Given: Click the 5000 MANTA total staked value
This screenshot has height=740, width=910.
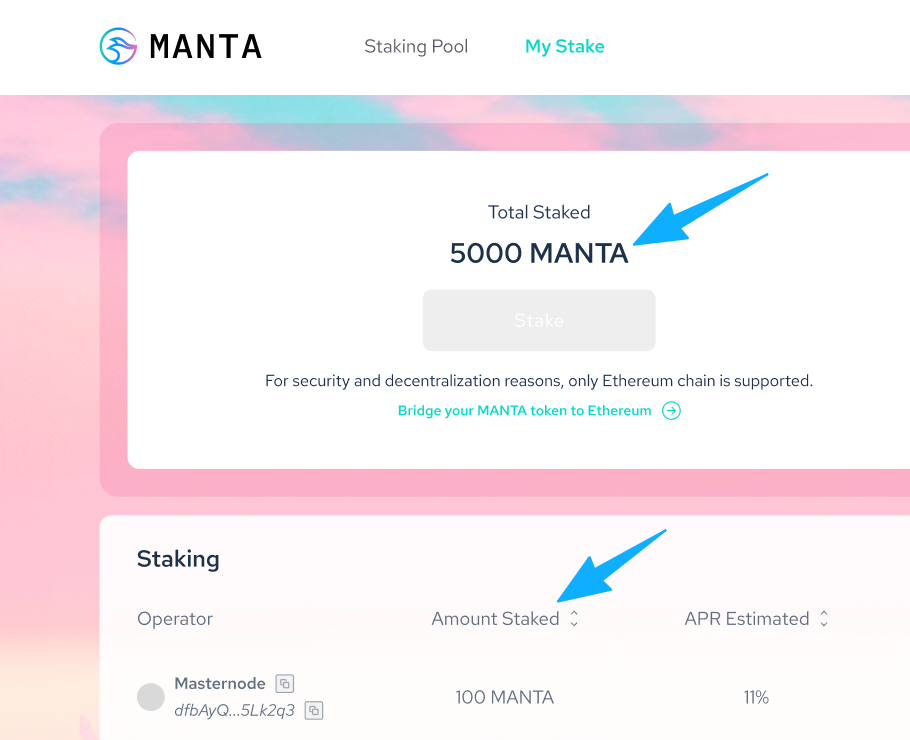Looking at the screenshot, I should point(539,253).
